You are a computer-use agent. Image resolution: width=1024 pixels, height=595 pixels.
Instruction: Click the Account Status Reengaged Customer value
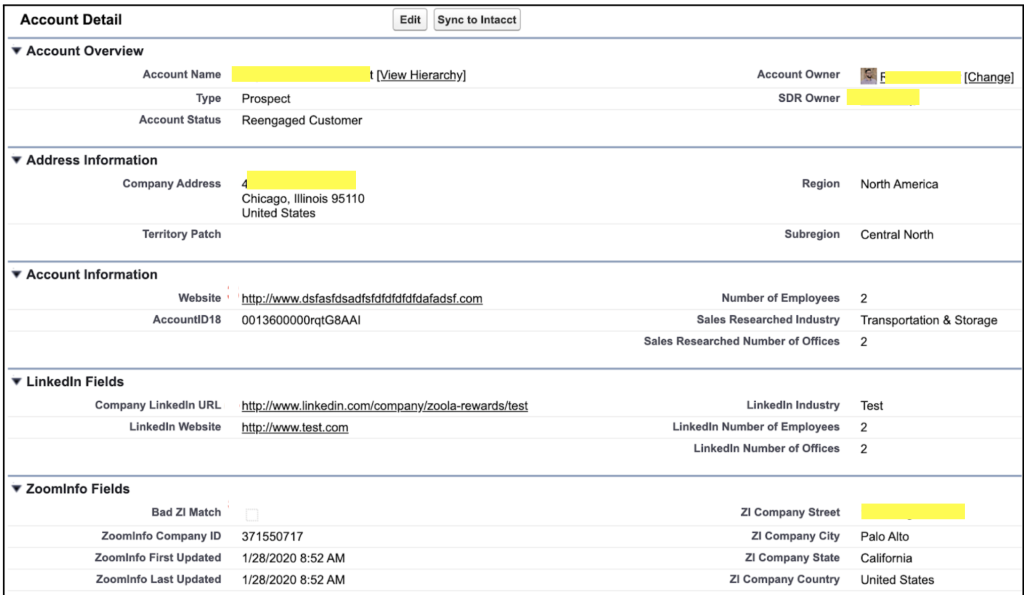302,121
